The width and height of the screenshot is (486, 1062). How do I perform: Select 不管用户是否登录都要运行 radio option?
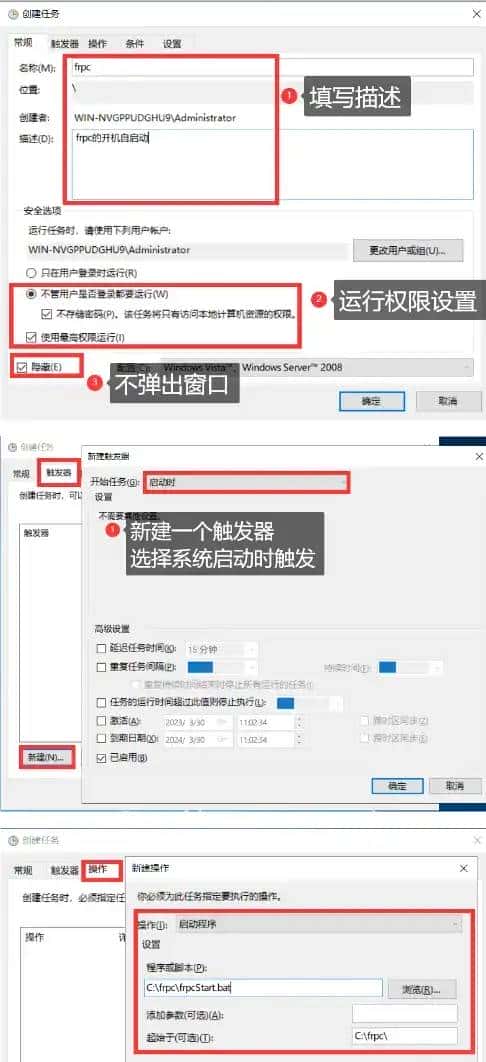click(30, 294)
